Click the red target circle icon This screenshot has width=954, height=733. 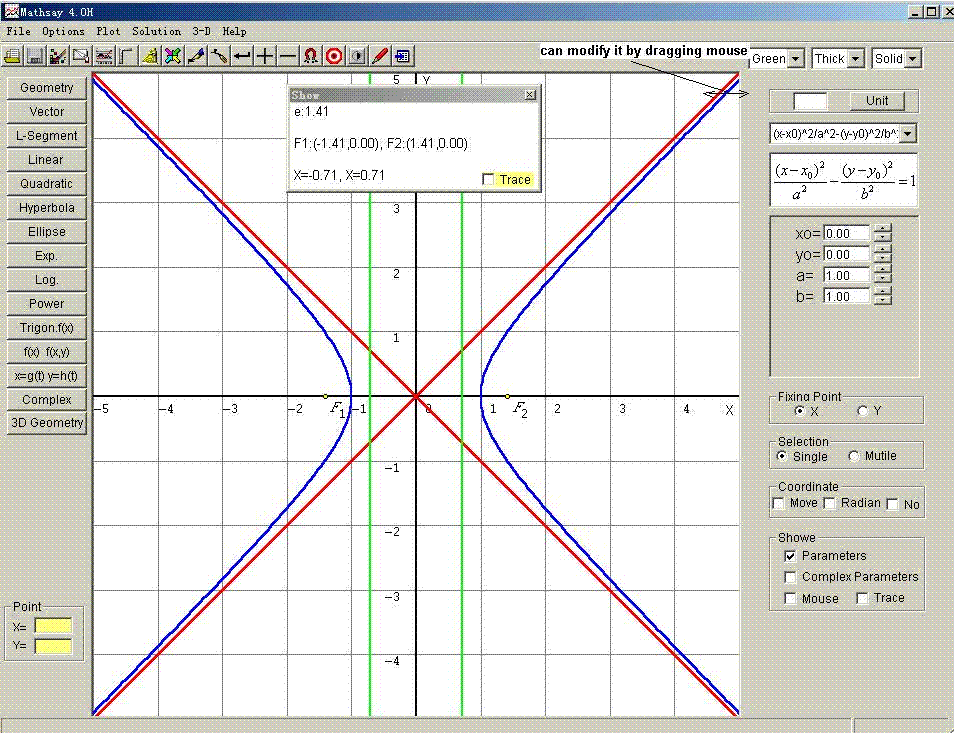pos(334,57)
